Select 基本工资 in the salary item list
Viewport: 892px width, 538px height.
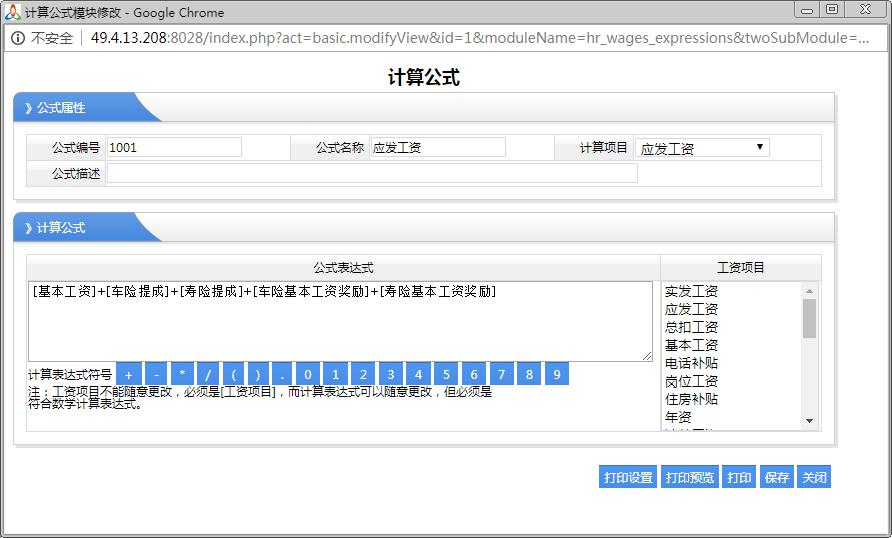coord(691,345)
